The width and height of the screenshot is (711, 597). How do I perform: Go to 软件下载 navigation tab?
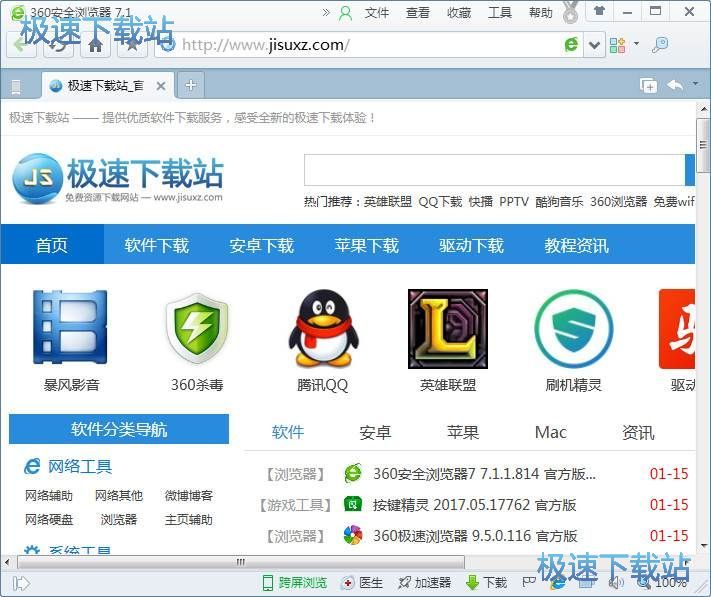tap(156, 245)
